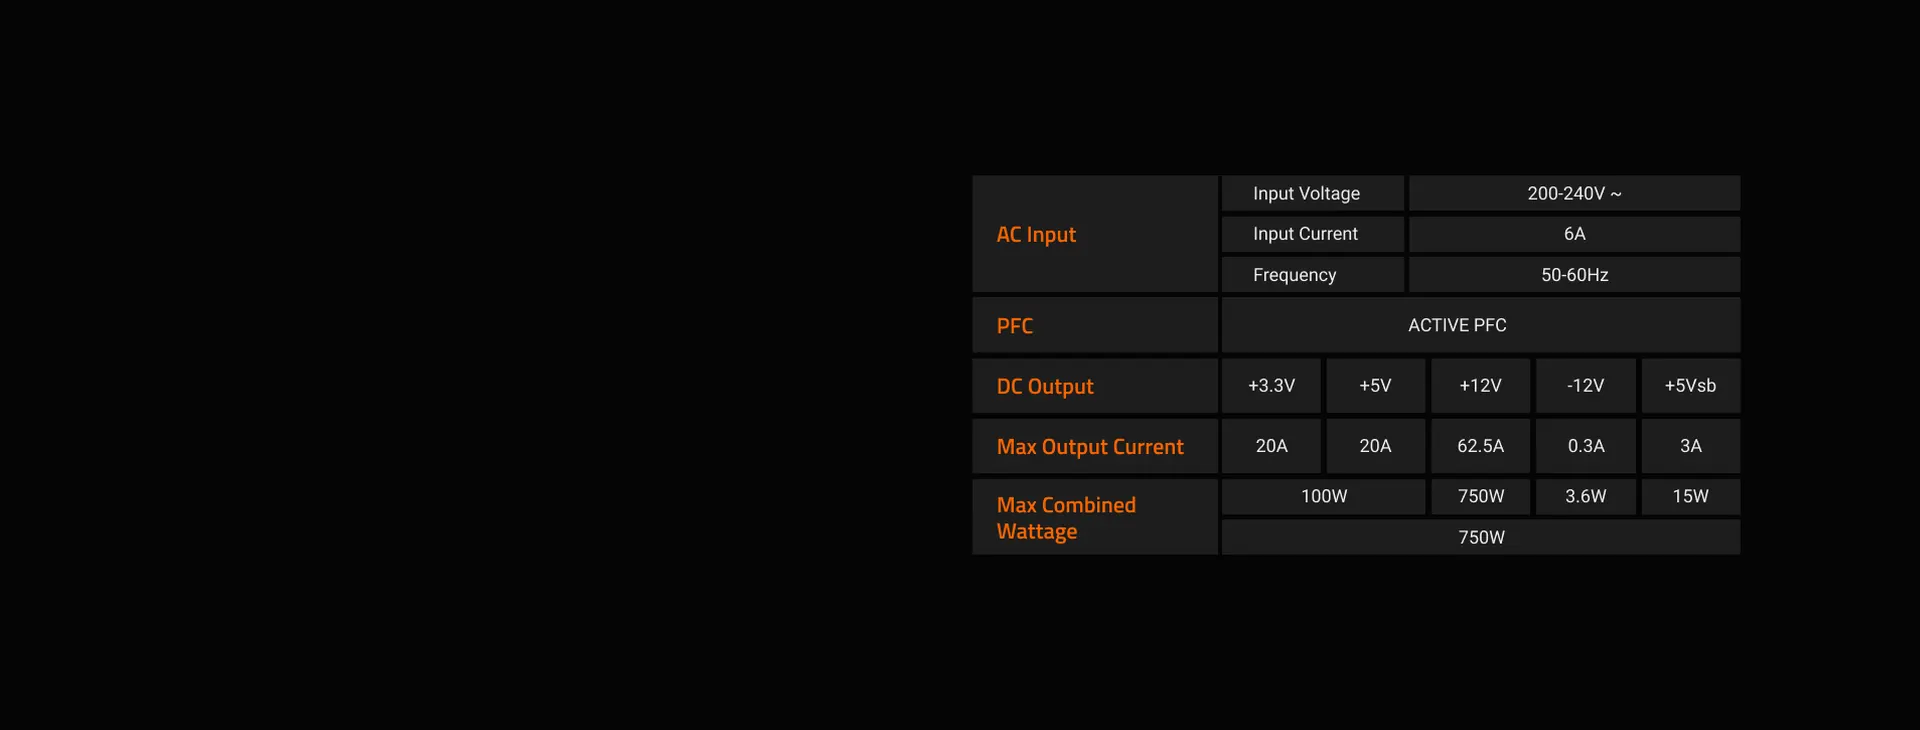Click the 3.6W wattage cell
Screen dimensions: 1920x730
click(x=1585, y=496)
